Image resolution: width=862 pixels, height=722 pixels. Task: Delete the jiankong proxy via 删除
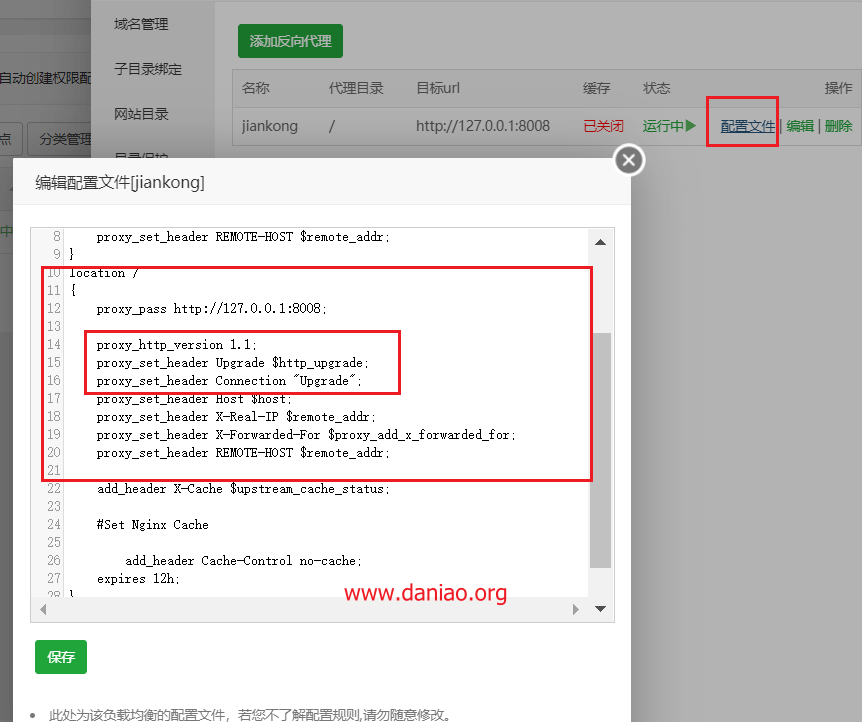coord(838,126)
